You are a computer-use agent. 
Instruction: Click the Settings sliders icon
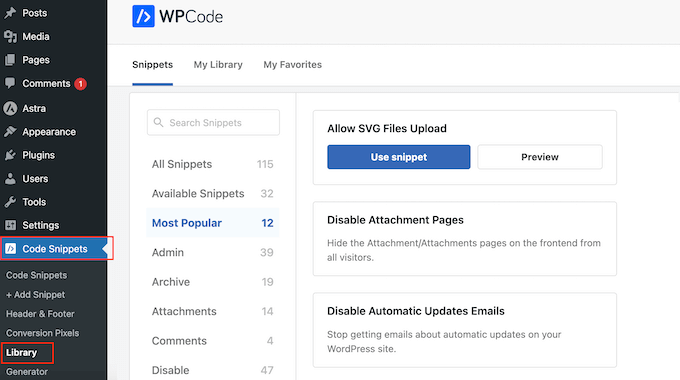pyautogui.click(x=10, y=225)
